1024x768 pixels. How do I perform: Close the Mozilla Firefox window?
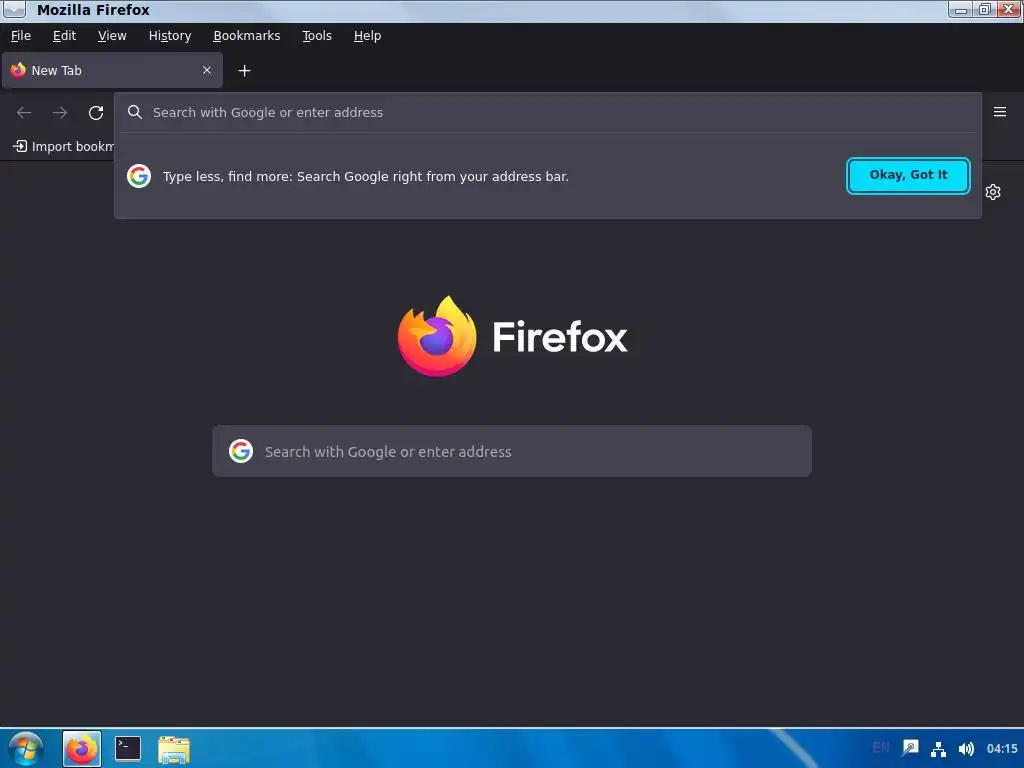[x=1009, y=9]
